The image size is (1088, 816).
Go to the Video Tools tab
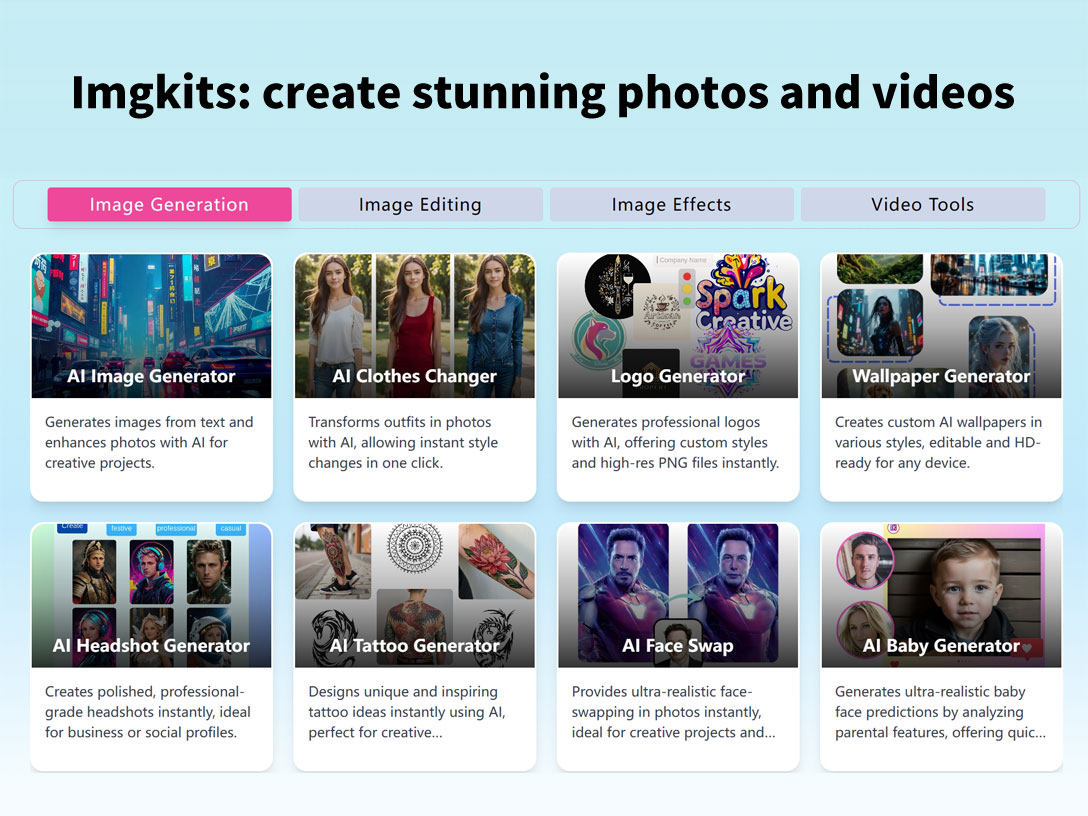[x=923, y=204]
